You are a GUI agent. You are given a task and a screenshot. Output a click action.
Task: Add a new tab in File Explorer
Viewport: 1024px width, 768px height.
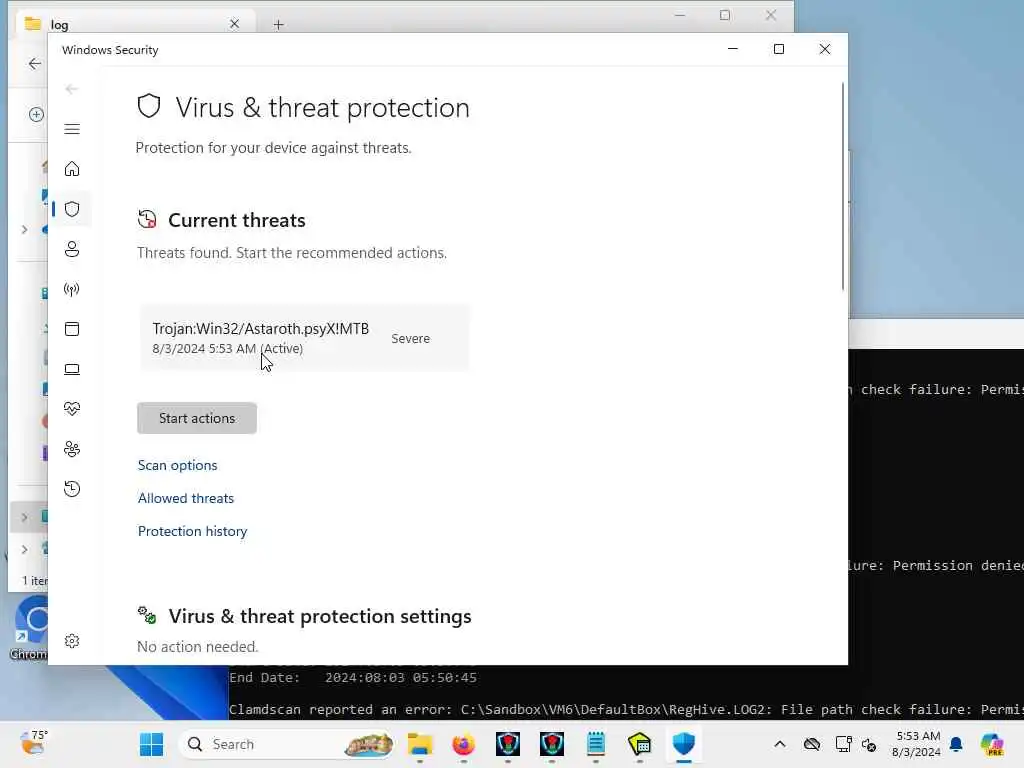click(x=278, y=24)
